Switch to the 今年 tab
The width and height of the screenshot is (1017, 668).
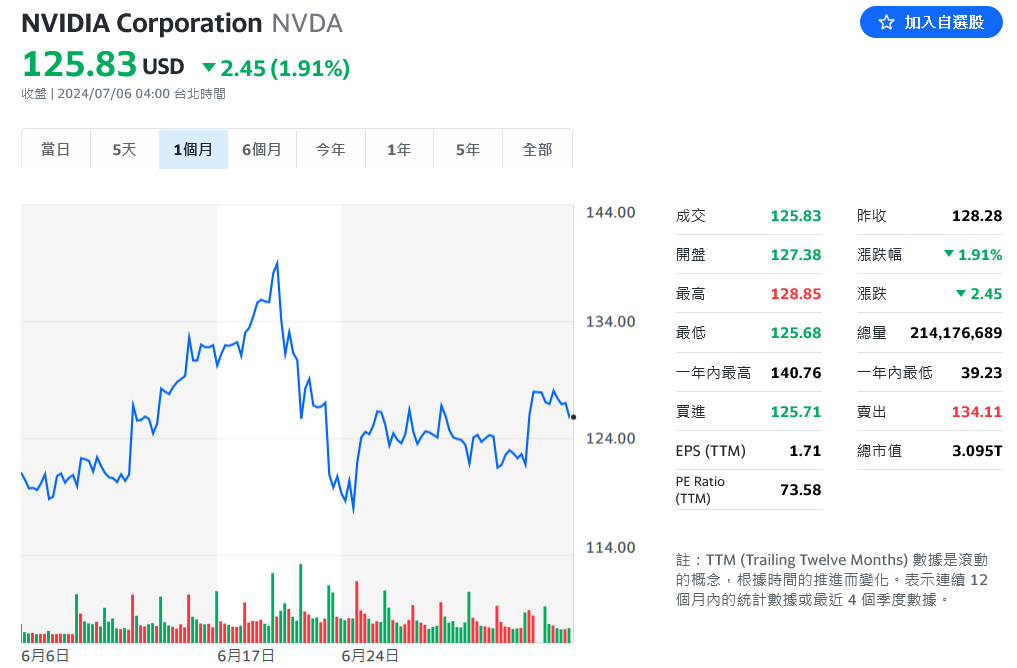pyautogui.click(x=330, y=149)
